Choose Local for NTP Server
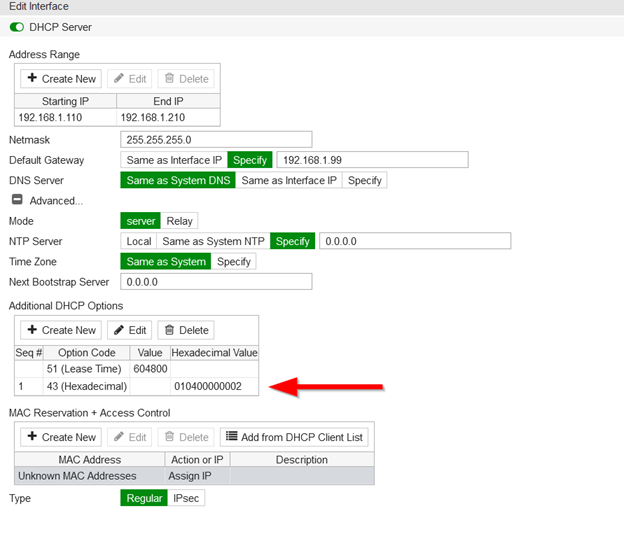 pyautogui.click(x=138, y=241)
